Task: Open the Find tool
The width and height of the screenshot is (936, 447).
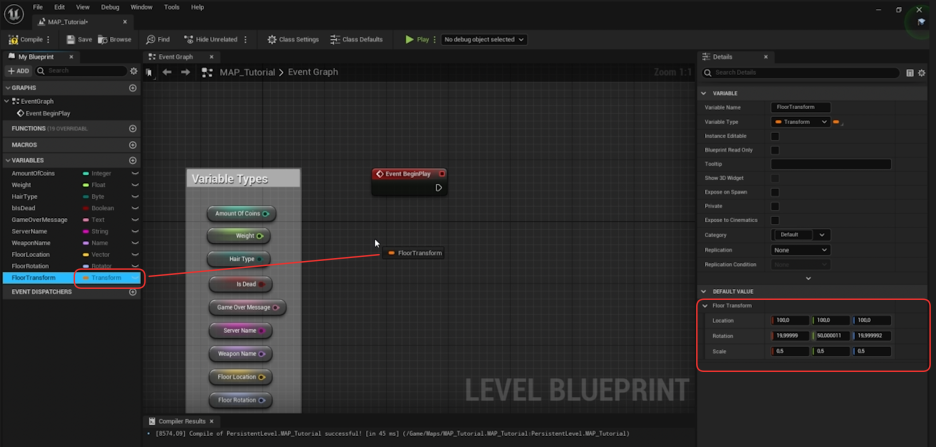Action: pos(158,39)
